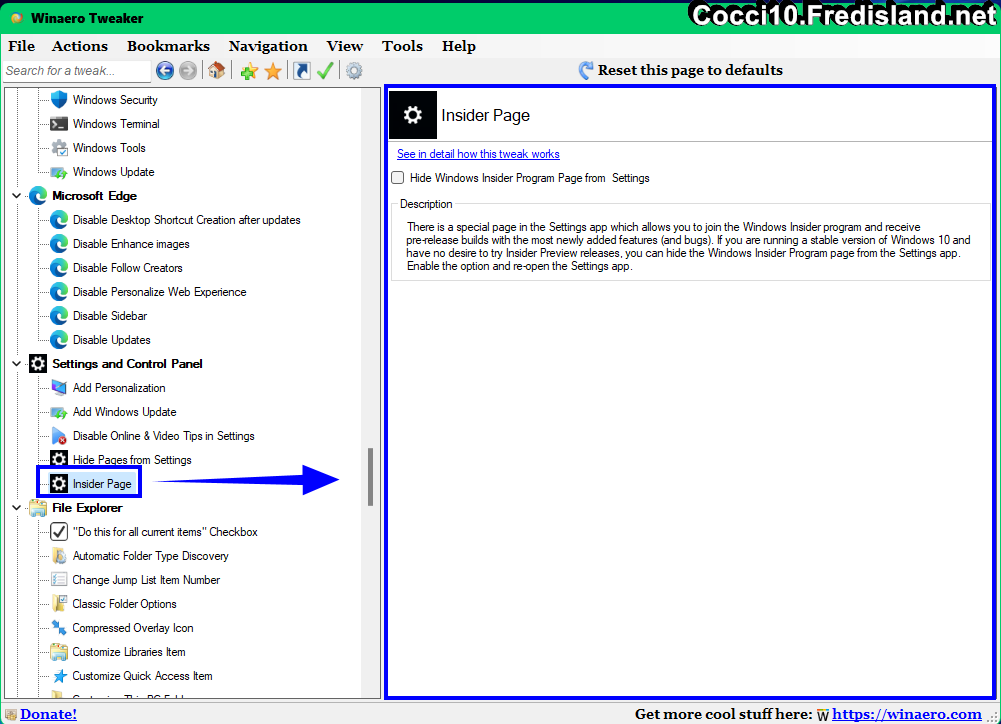Click the Add Personalization icon
The image size is (1001, 724).
(x=59, y=388)
